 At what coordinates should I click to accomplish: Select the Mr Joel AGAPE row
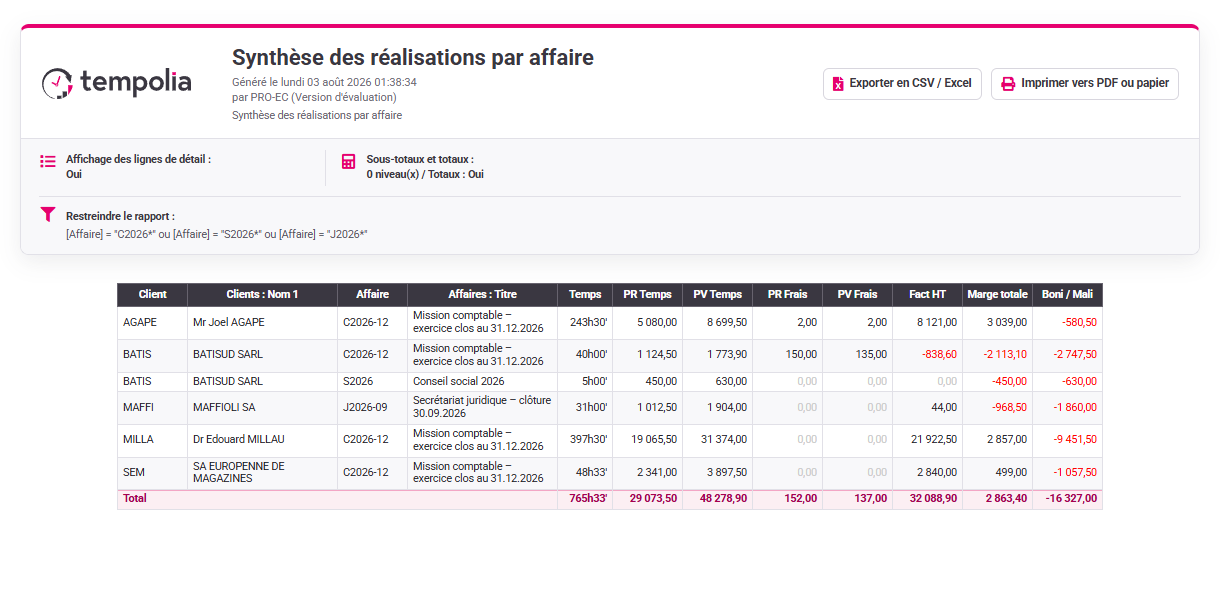tap(610, 323)
